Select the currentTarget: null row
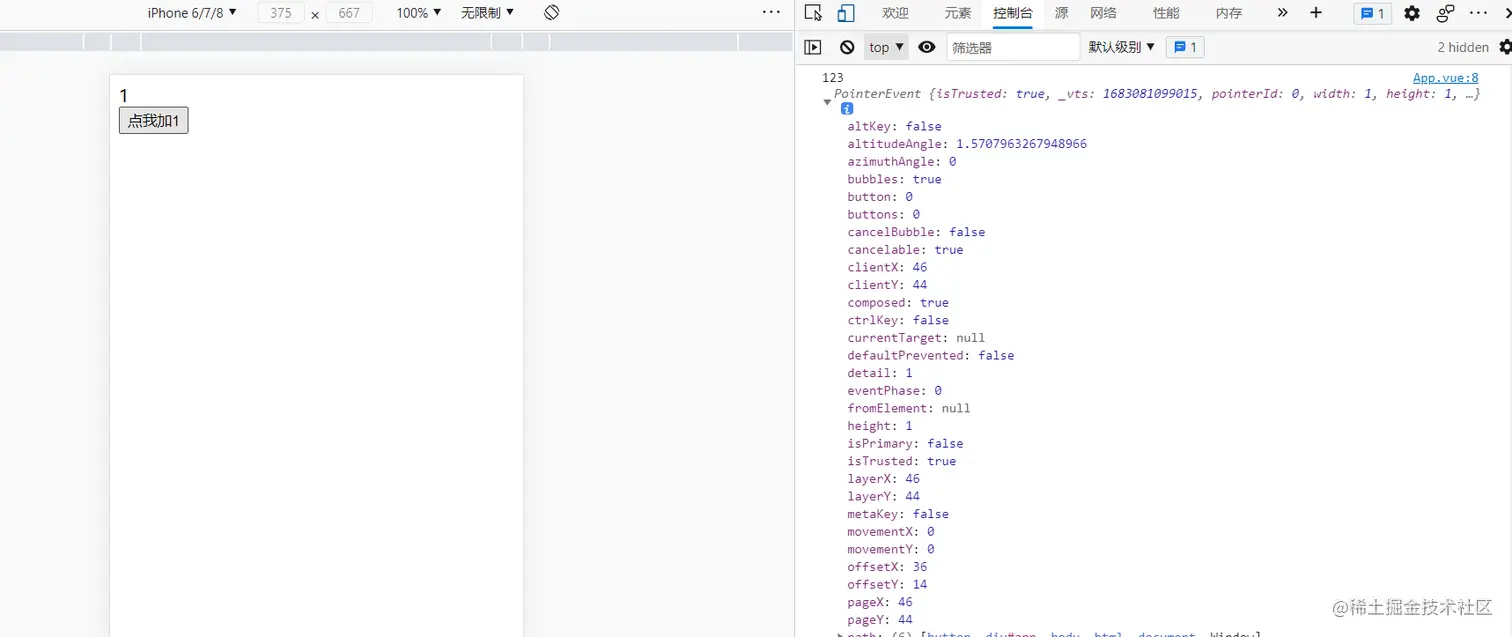The image size is (1512, 637). tap(916, 338)
